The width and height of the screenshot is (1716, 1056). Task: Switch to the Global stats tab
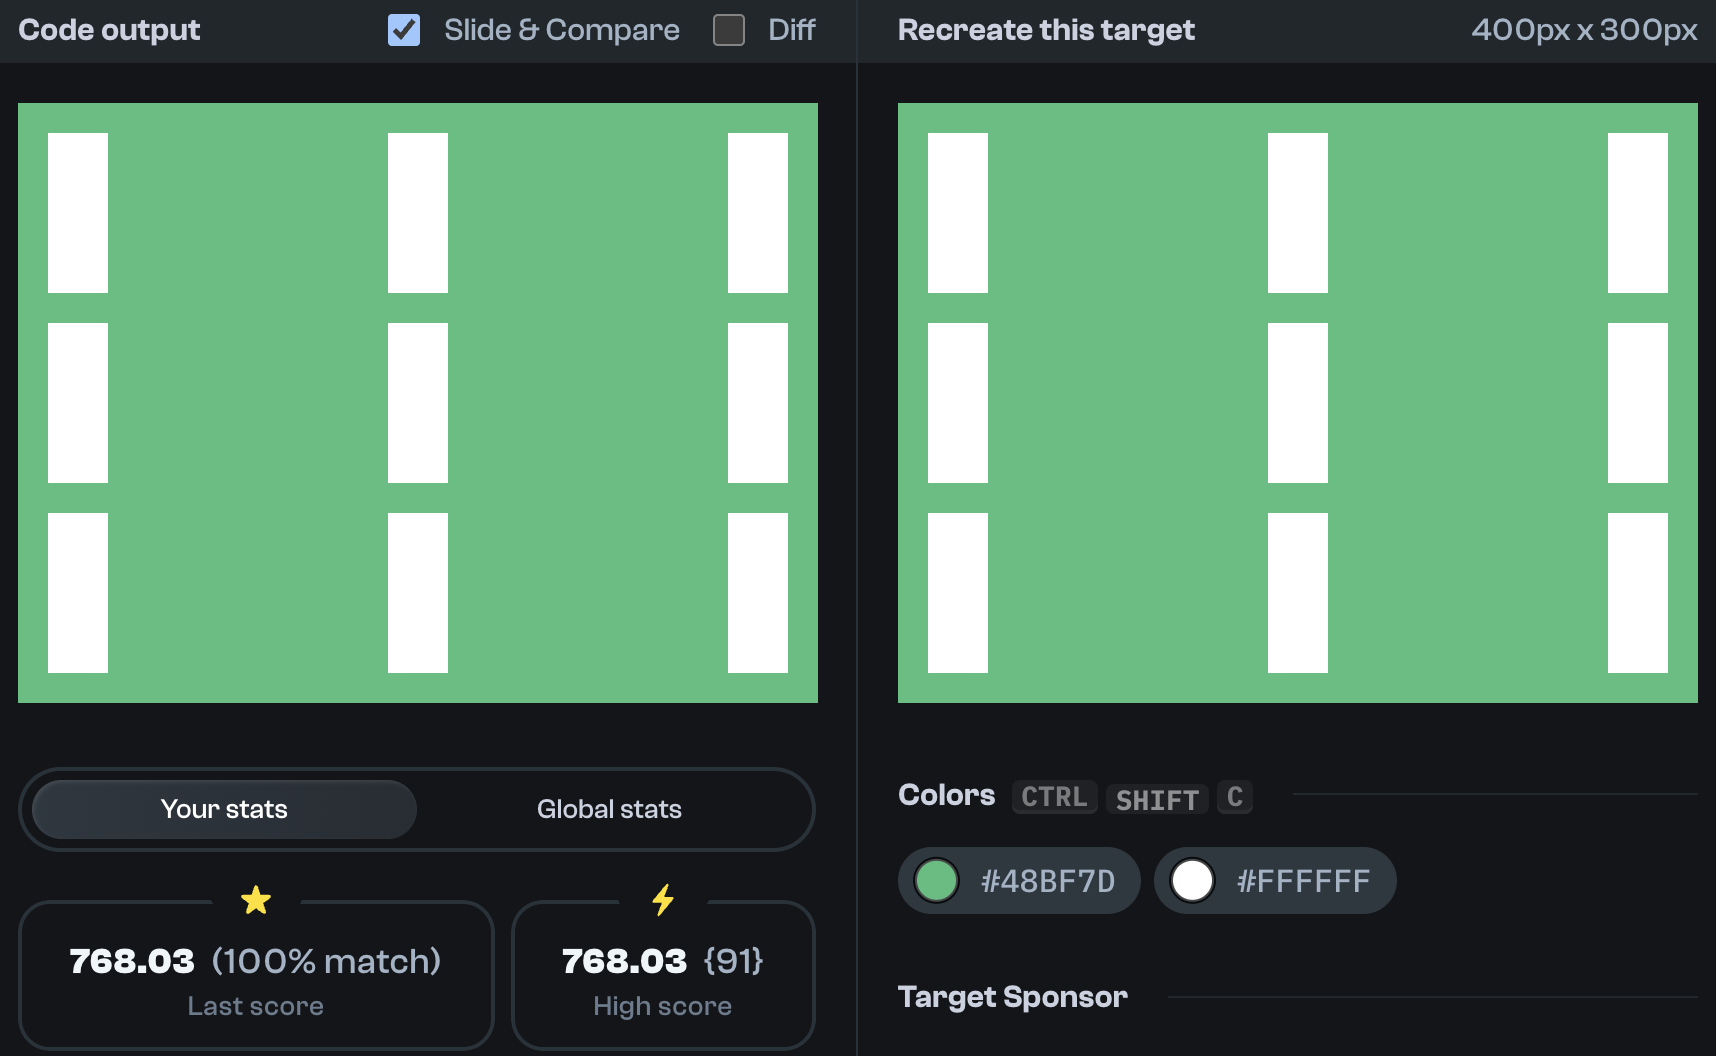pos(609,809)
